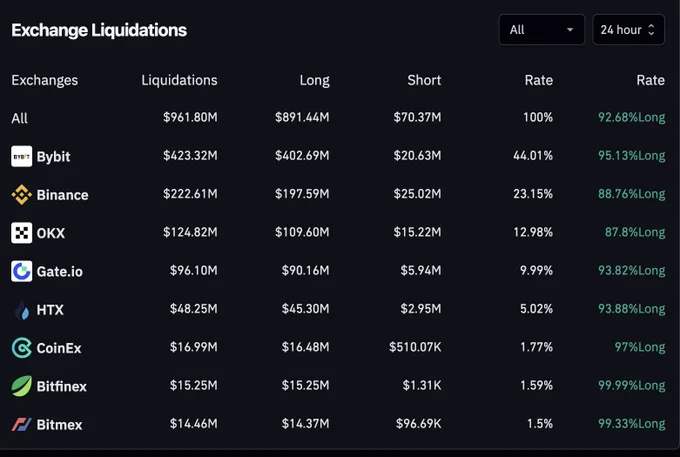Image resolution: width=680 pixels, height=457 pixels.
Task: Click the CoinEx logo icon
Action: pos(21,348)
